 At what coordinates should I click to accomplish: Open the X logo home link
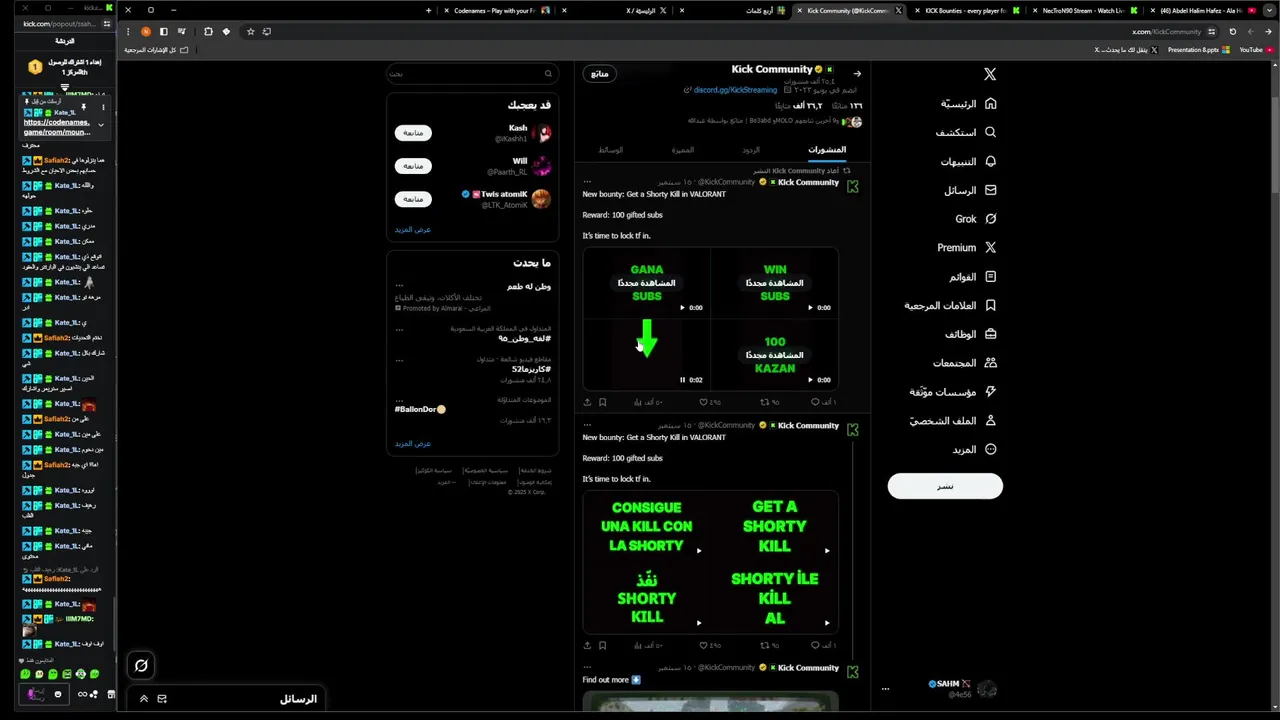tap(990, 74)
